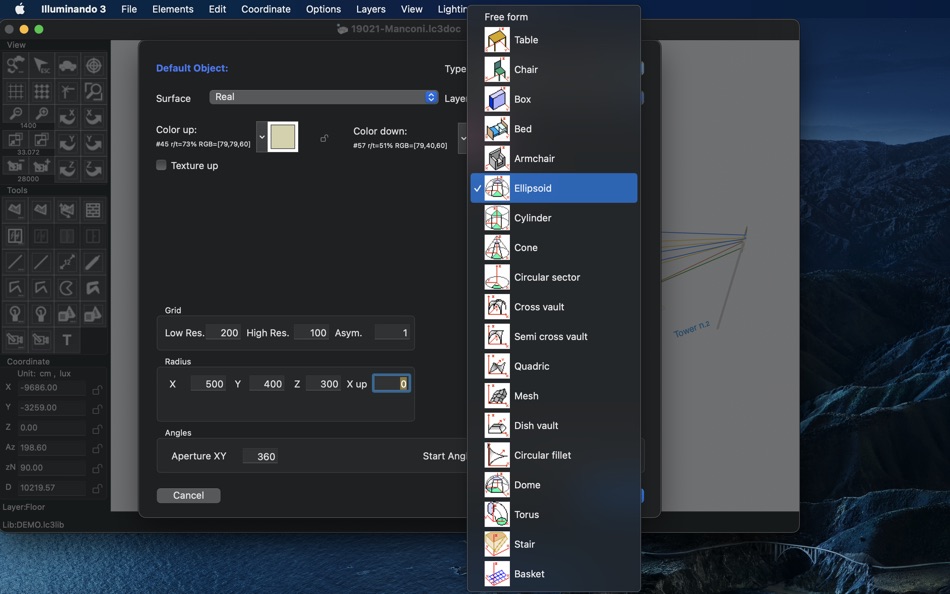Toggle the lock beside Az value

[x=96, y=449]
